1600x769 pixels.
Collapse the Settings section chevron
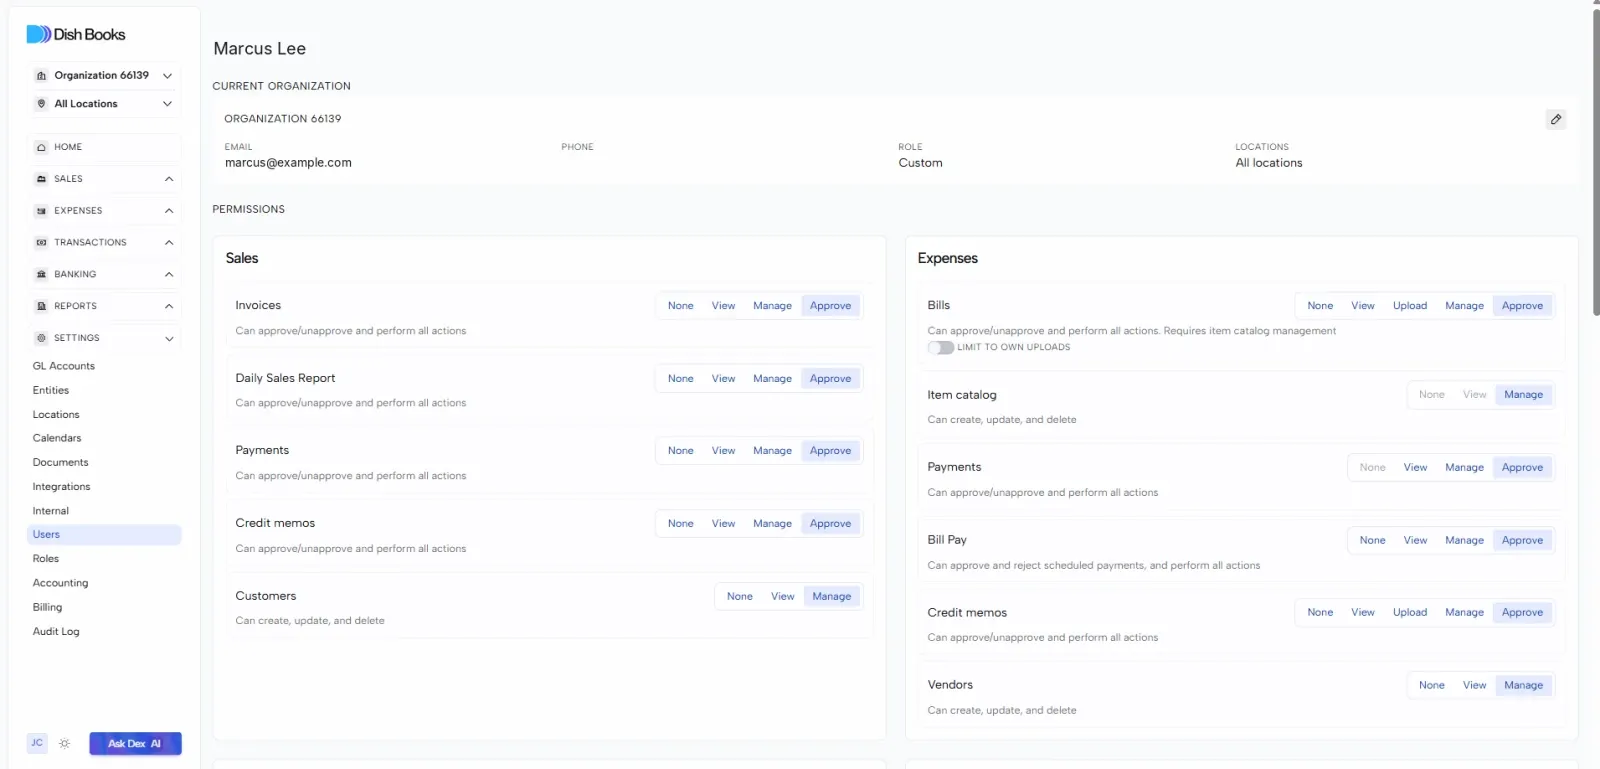click(169, 338)
